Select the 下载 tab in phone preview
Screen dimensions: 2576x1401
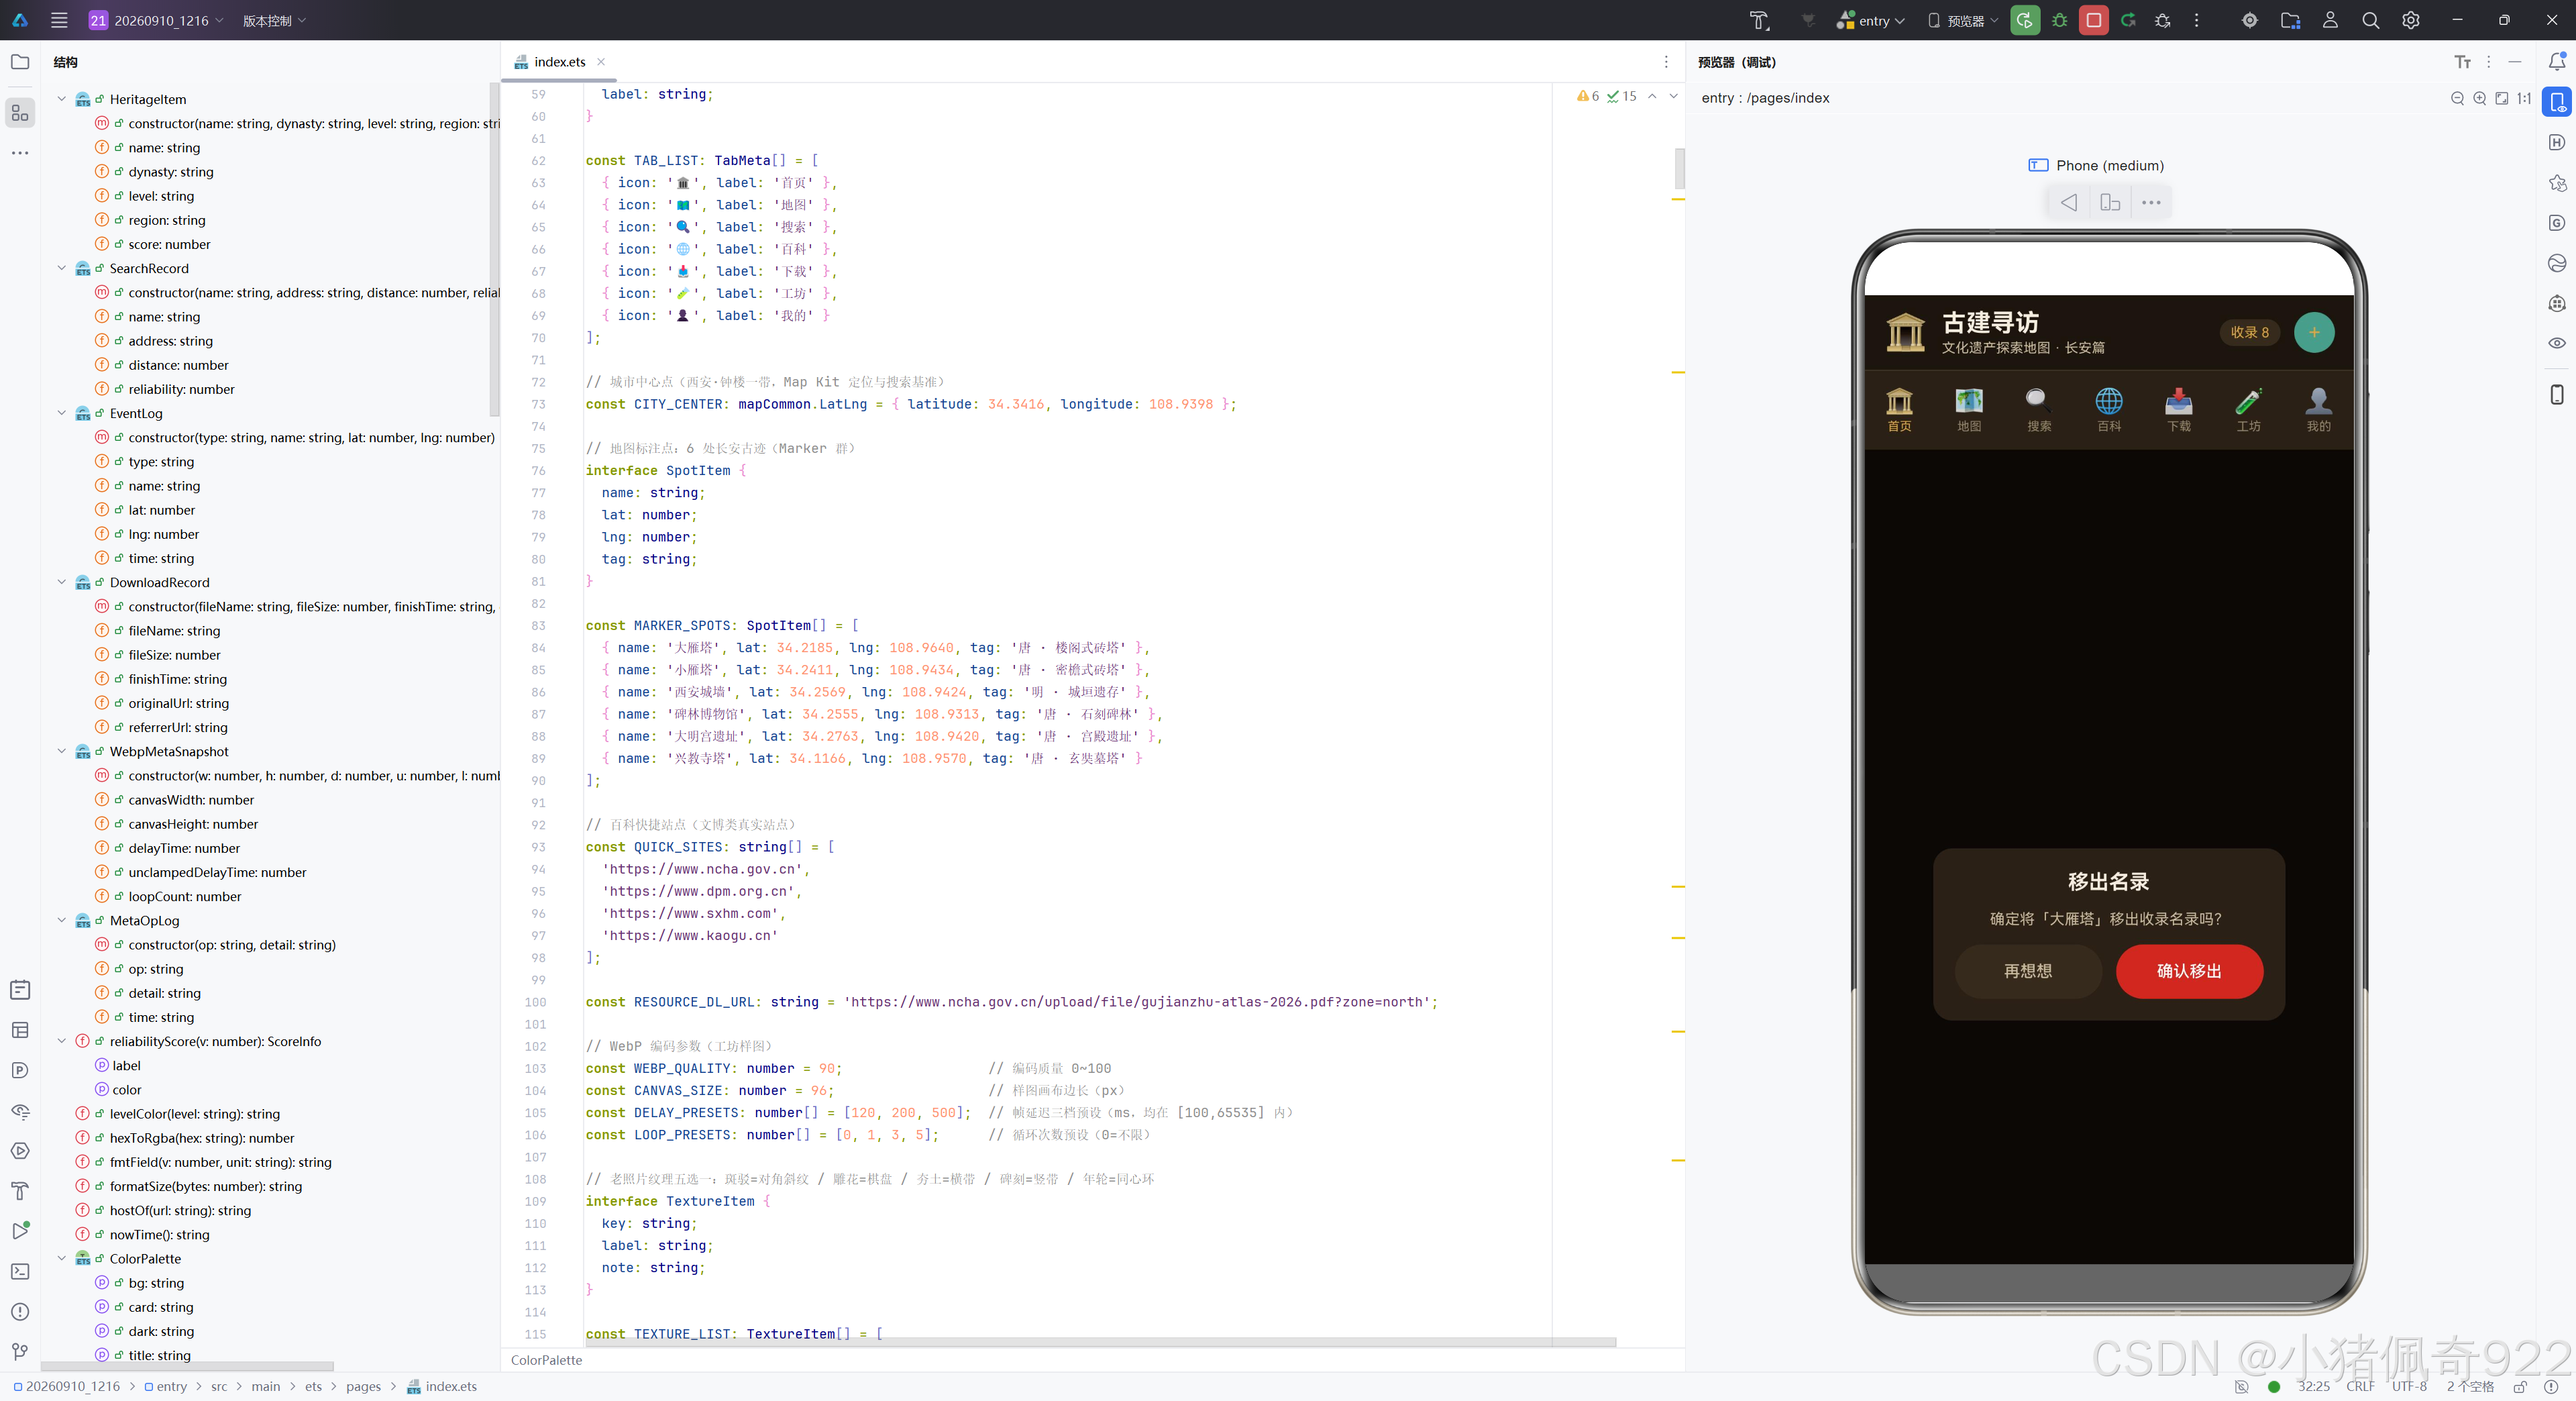click(x=2179, y=410)
